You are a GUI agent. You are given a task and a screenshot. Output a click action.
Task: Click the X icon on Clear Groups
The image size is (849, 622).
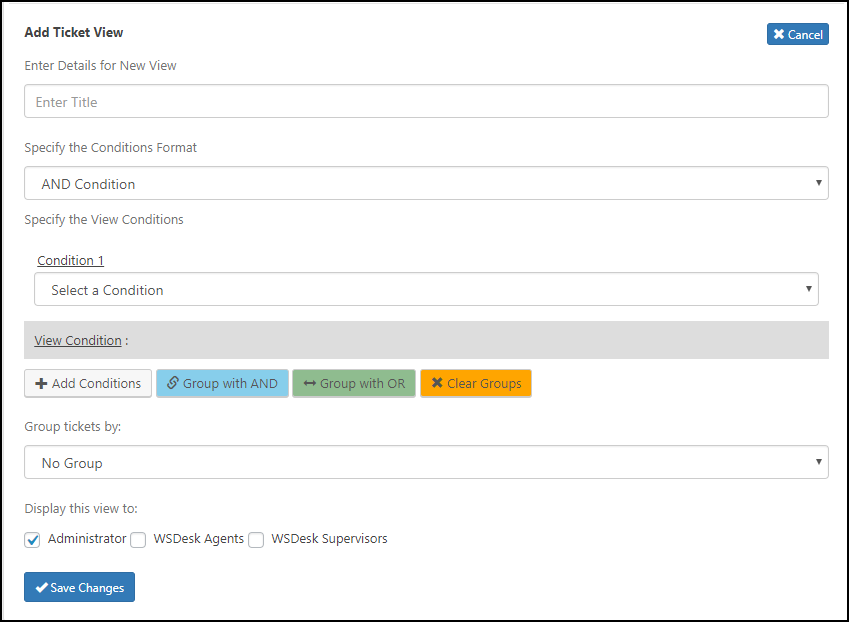(x=437, y=384)
